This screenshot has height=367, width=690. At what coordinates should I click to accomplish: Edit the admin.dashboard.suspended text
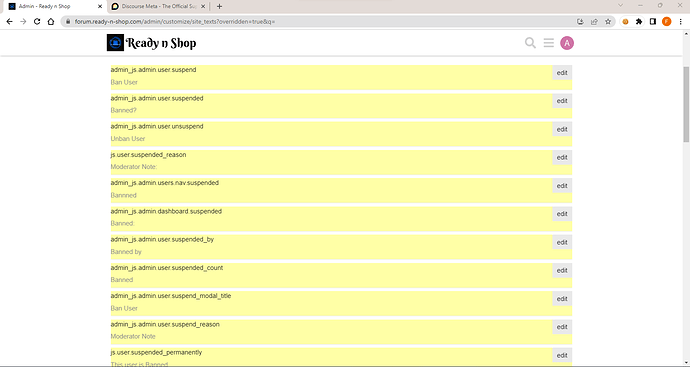click(x=562, y=214)
